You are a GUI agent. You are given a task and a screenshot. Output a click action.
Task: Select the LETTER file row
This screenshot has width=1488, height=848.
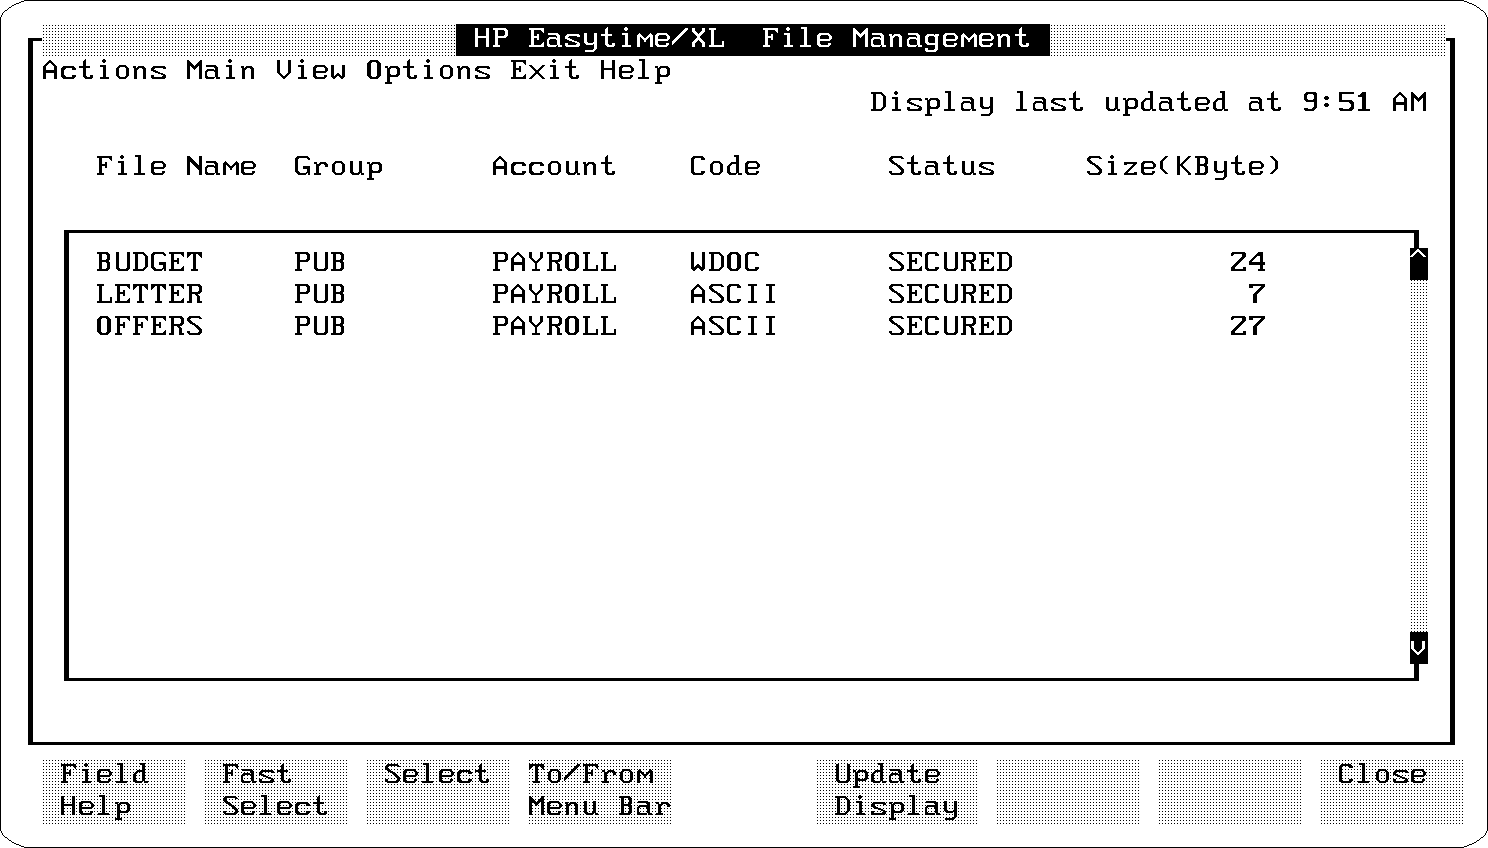[x=149, y=295]
